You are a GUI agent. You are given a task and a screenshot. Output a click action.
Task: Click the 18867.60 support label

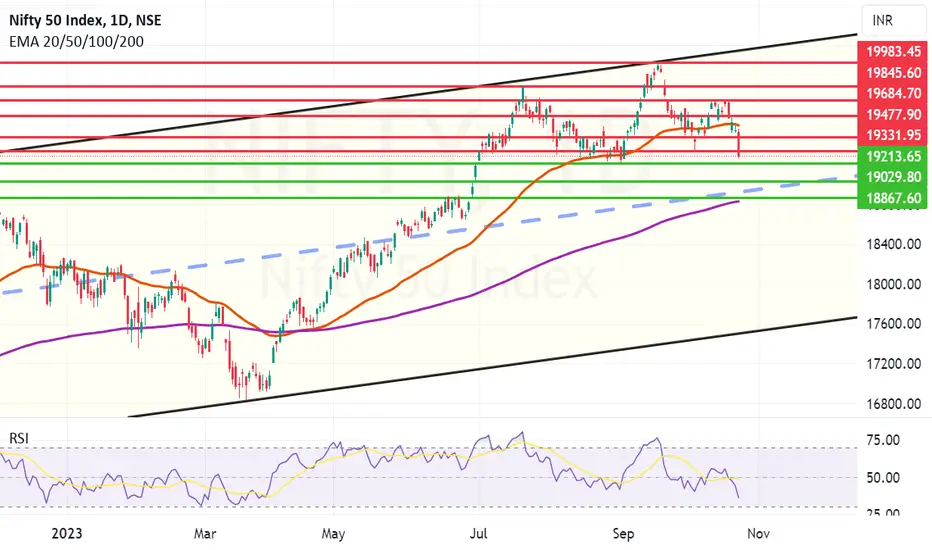893,198
